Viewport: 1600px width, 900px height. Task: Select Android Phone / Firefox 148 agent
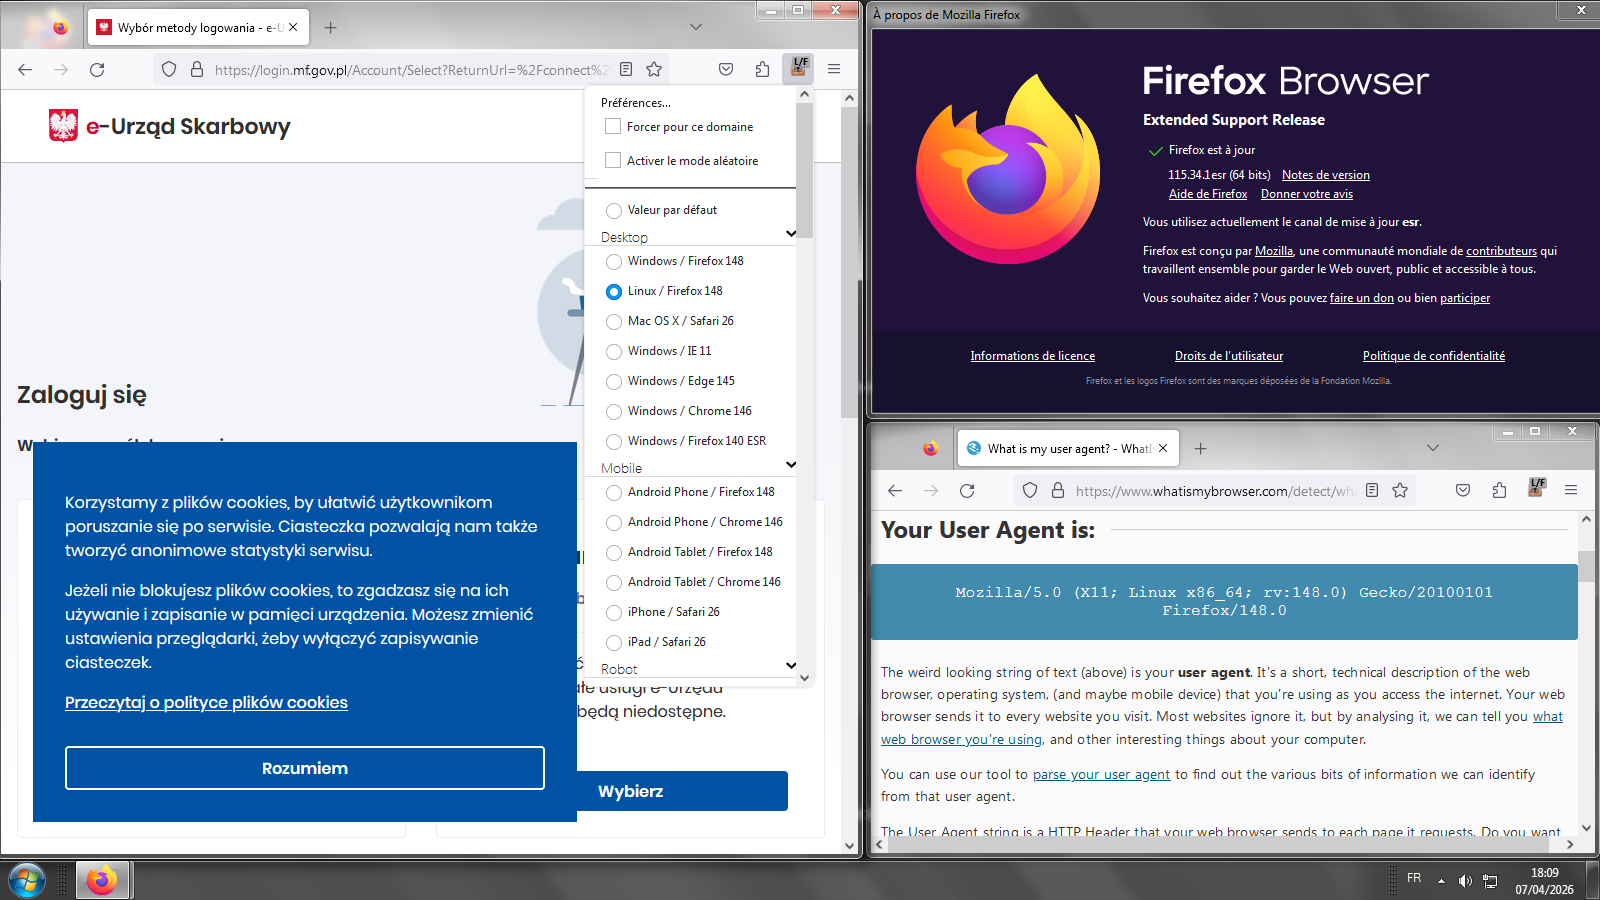point(614,493)
